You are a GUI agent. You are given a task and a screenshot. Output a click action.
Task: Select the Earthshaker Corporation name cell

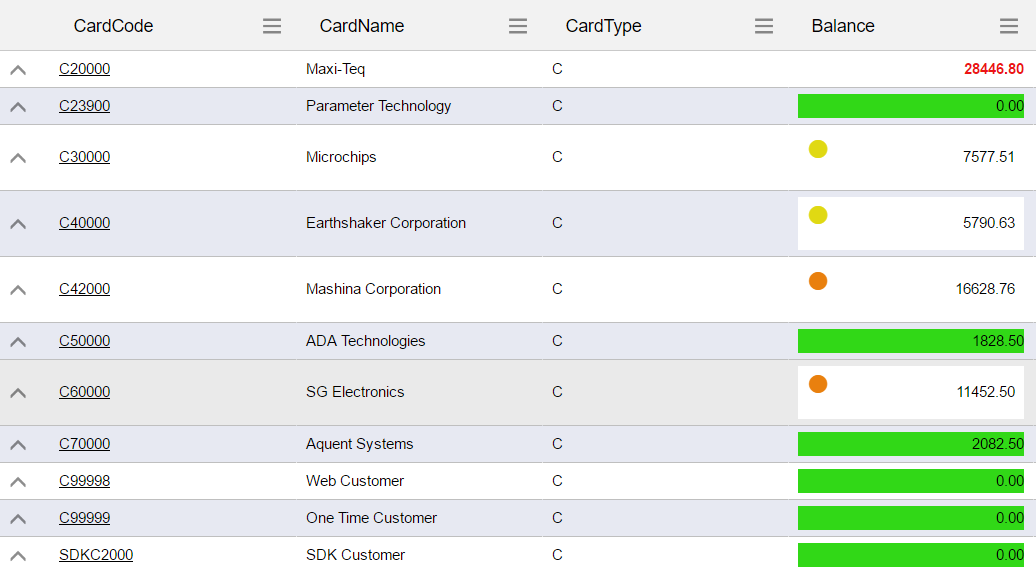pyautogui.click(x=386, y=223)
